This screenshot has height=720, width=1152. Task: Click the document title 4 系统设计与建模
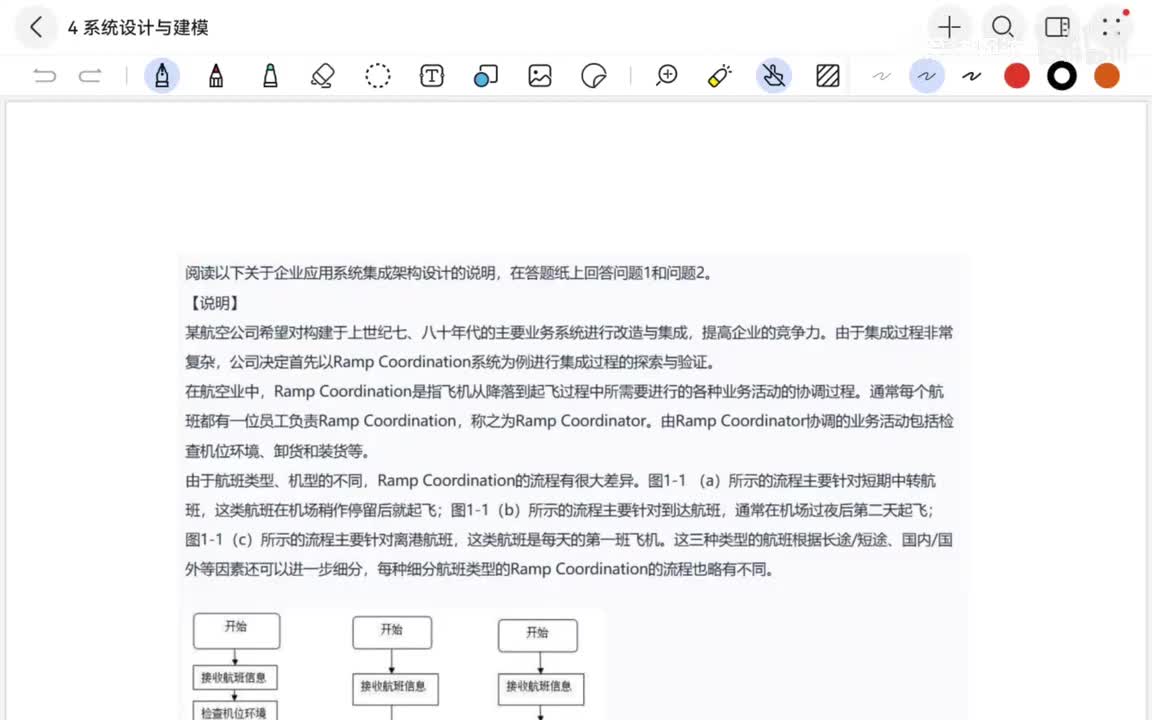(138, 27)
